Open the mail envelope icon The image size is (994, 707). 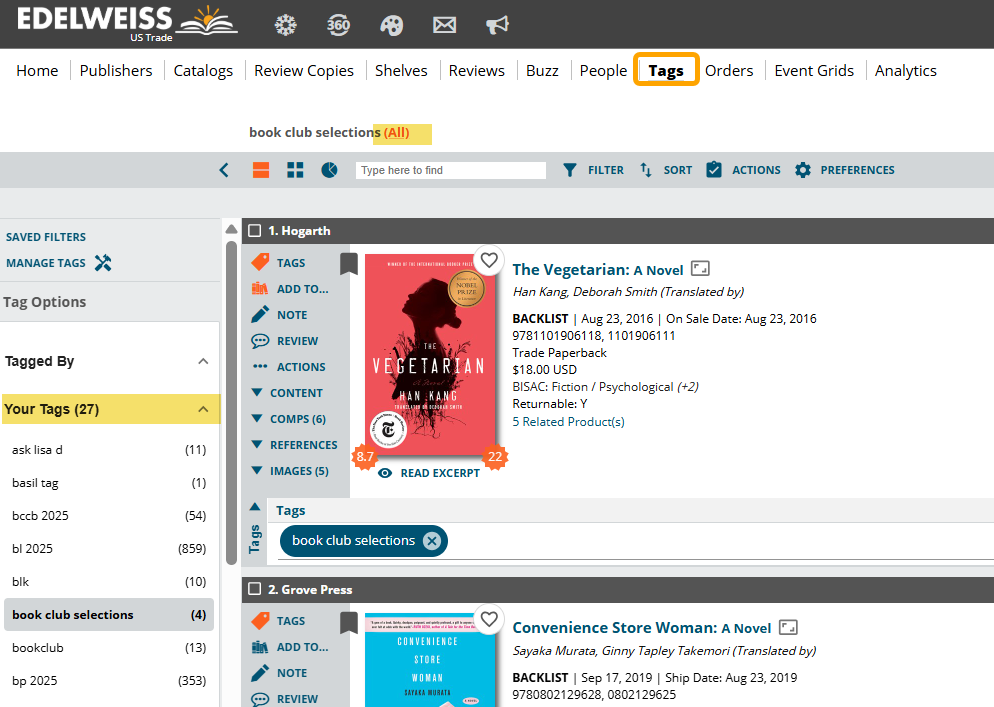coord(444,25)
